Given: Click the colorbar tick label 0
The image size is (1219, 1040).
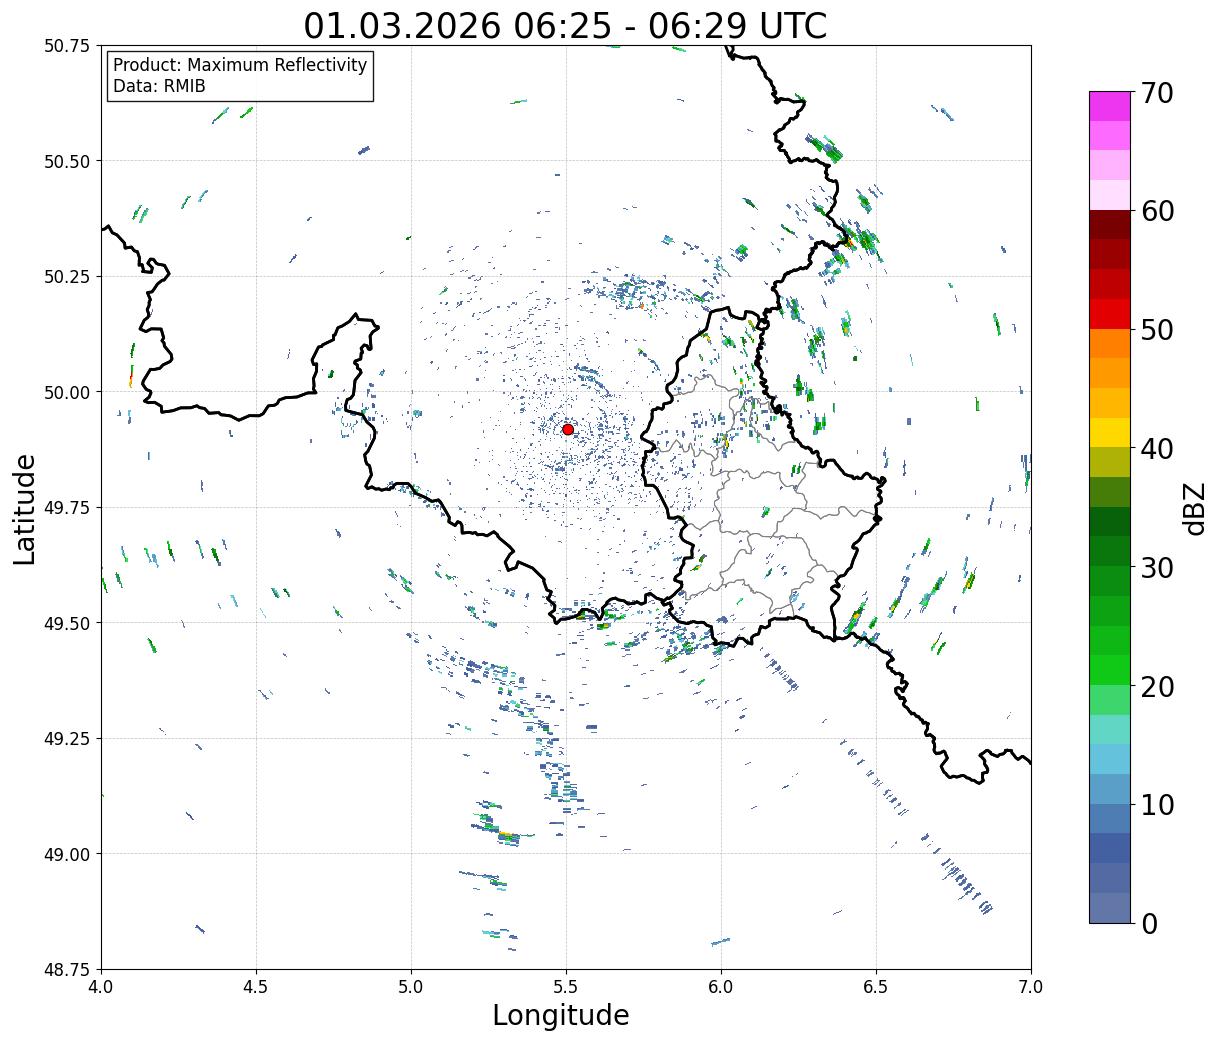Looking at the screenshot, I should click(1149, 924).
